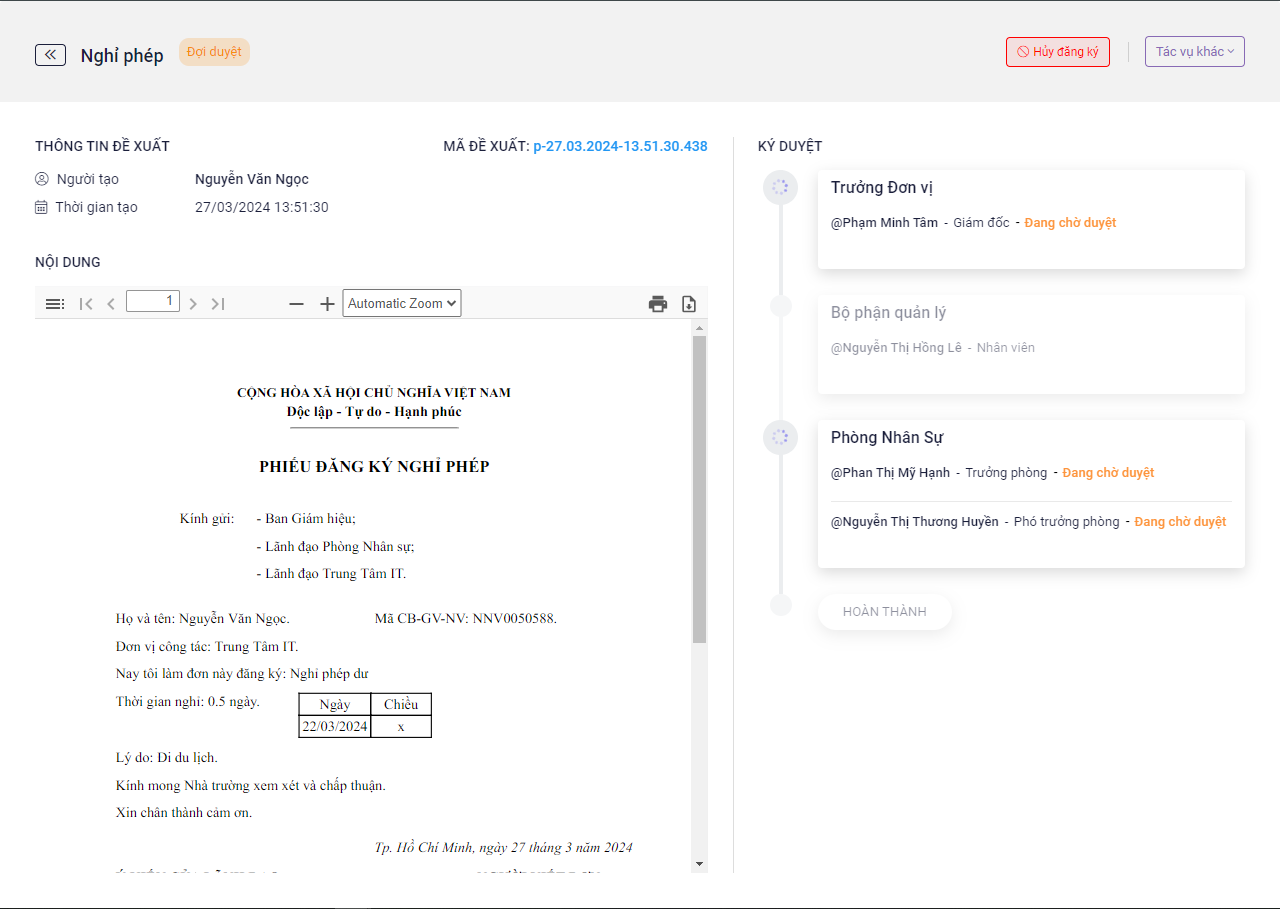Image resolution: width=1280 pixels, height=909 pixels.
Task: Go to first page of document
Action: [86, 304]
